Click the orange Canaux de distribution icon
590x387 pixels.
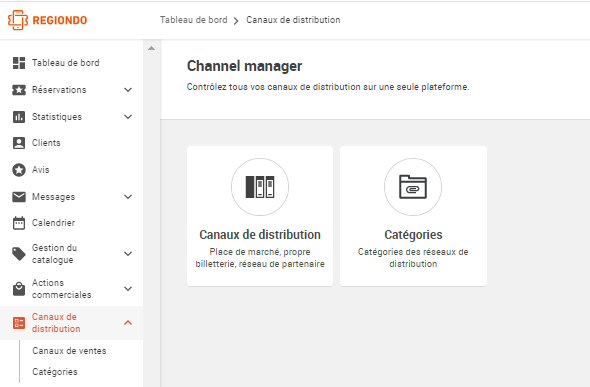click(x=19, y=323)
